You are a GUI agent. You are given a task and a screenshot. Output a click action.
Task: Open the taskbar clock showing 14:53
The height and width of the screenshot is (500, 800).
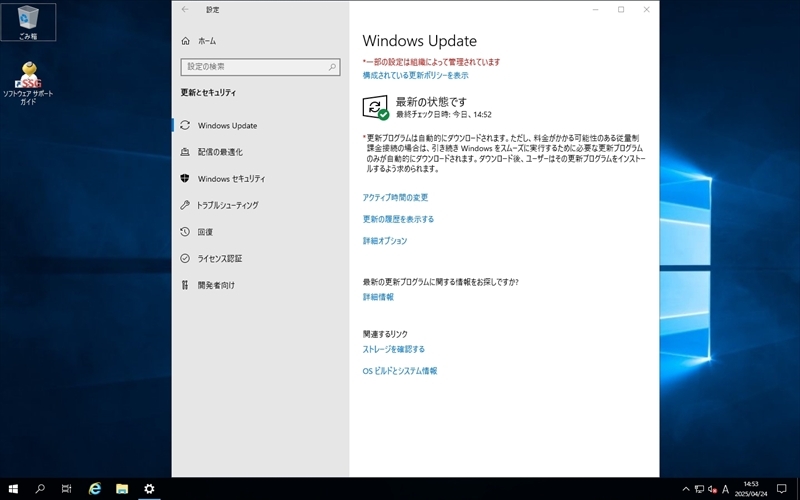tap(751, 489)
